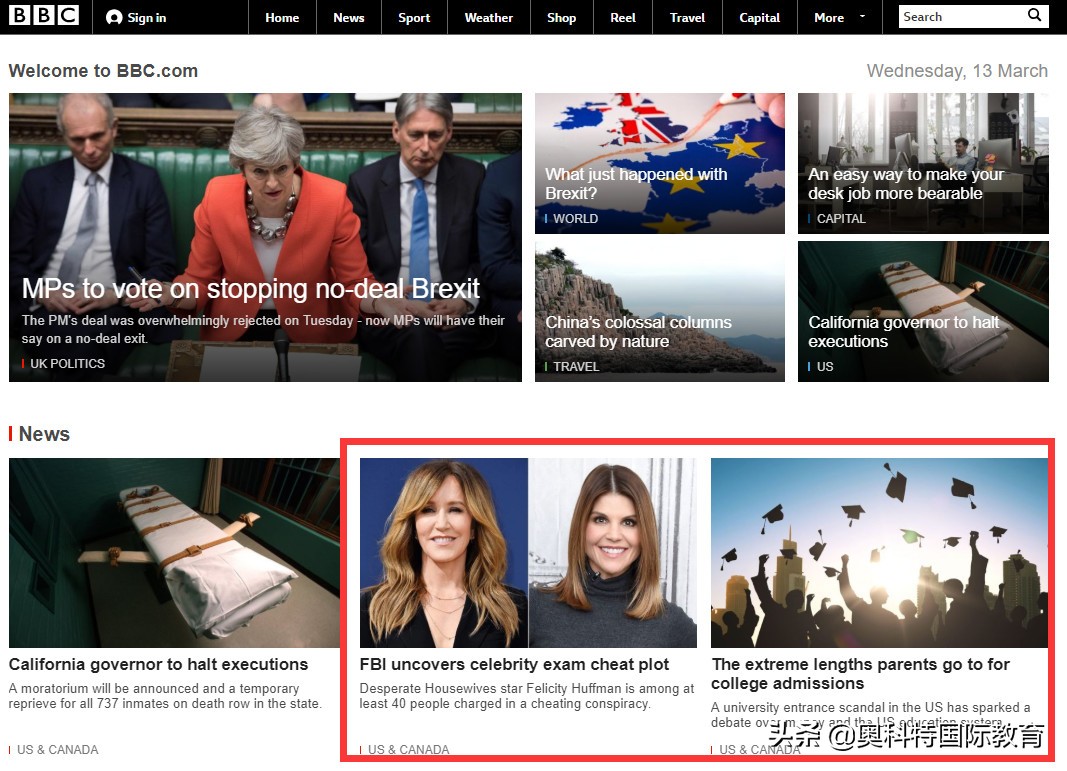Open MPs to vote on stopping no-deal Brexit headline
This screenshot has height=771, width=1067.
[250, 289]
